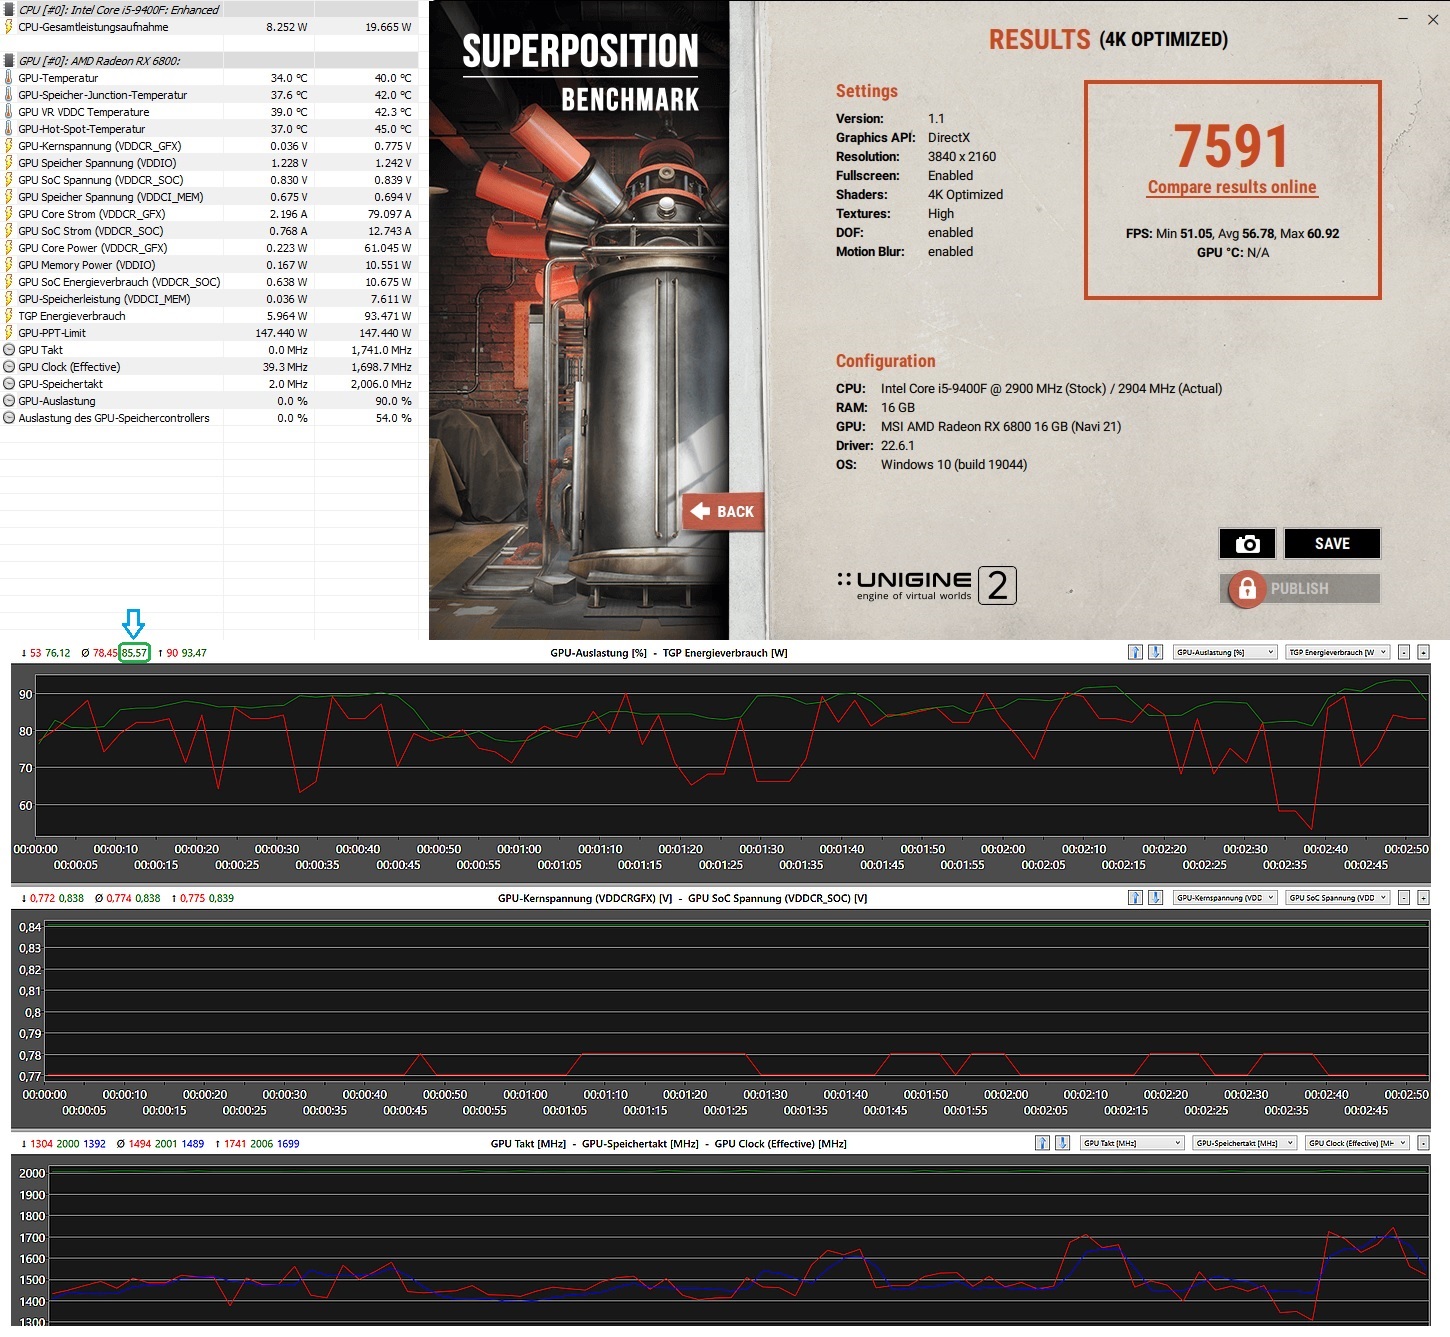Click the GPU SoC Strom (VDDCR_SOC) row
This screenshot has height=1337, width=1450.
pyautogui.click(x=209, y=230)
